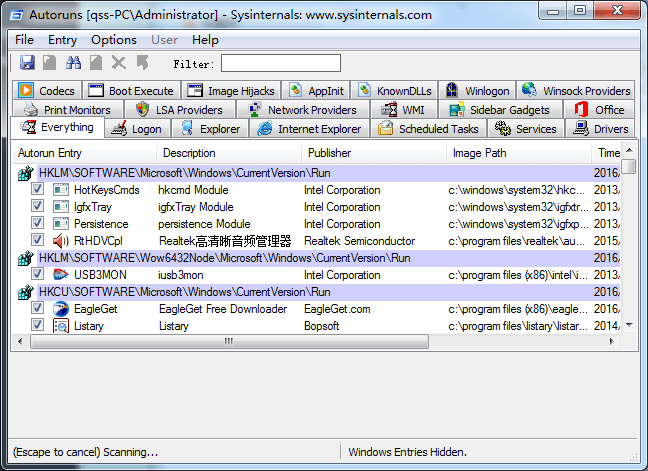Toggle the Listary autorun checkbox
Image resolution: width=648 pixels, height=471 pixels.
(37, 325)
